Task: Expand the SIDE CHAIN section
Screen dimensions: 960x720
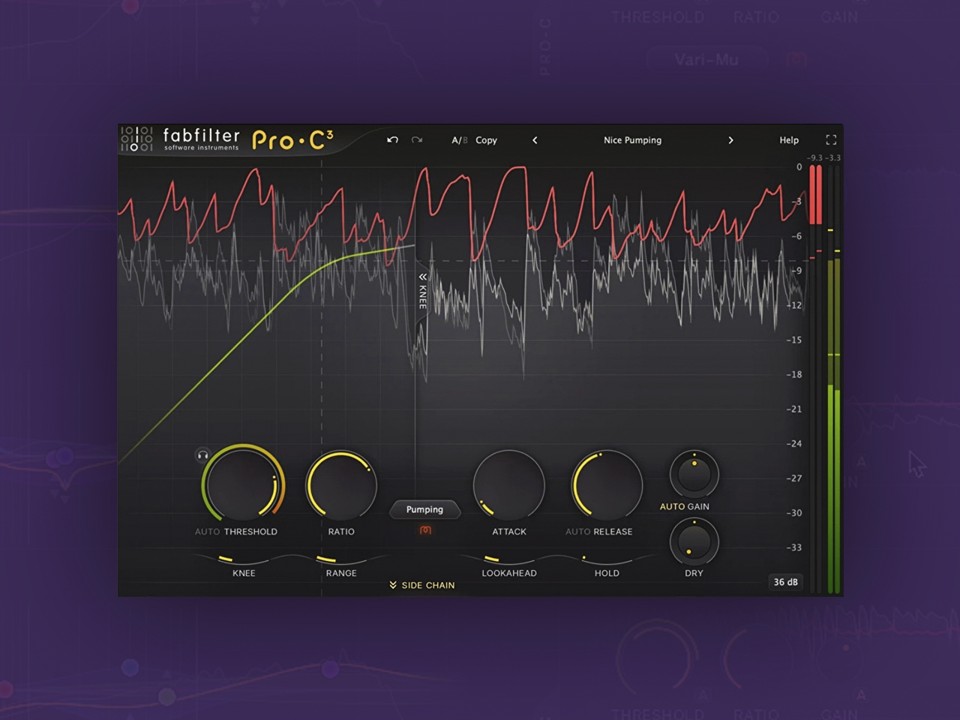Action: (422, 585)
